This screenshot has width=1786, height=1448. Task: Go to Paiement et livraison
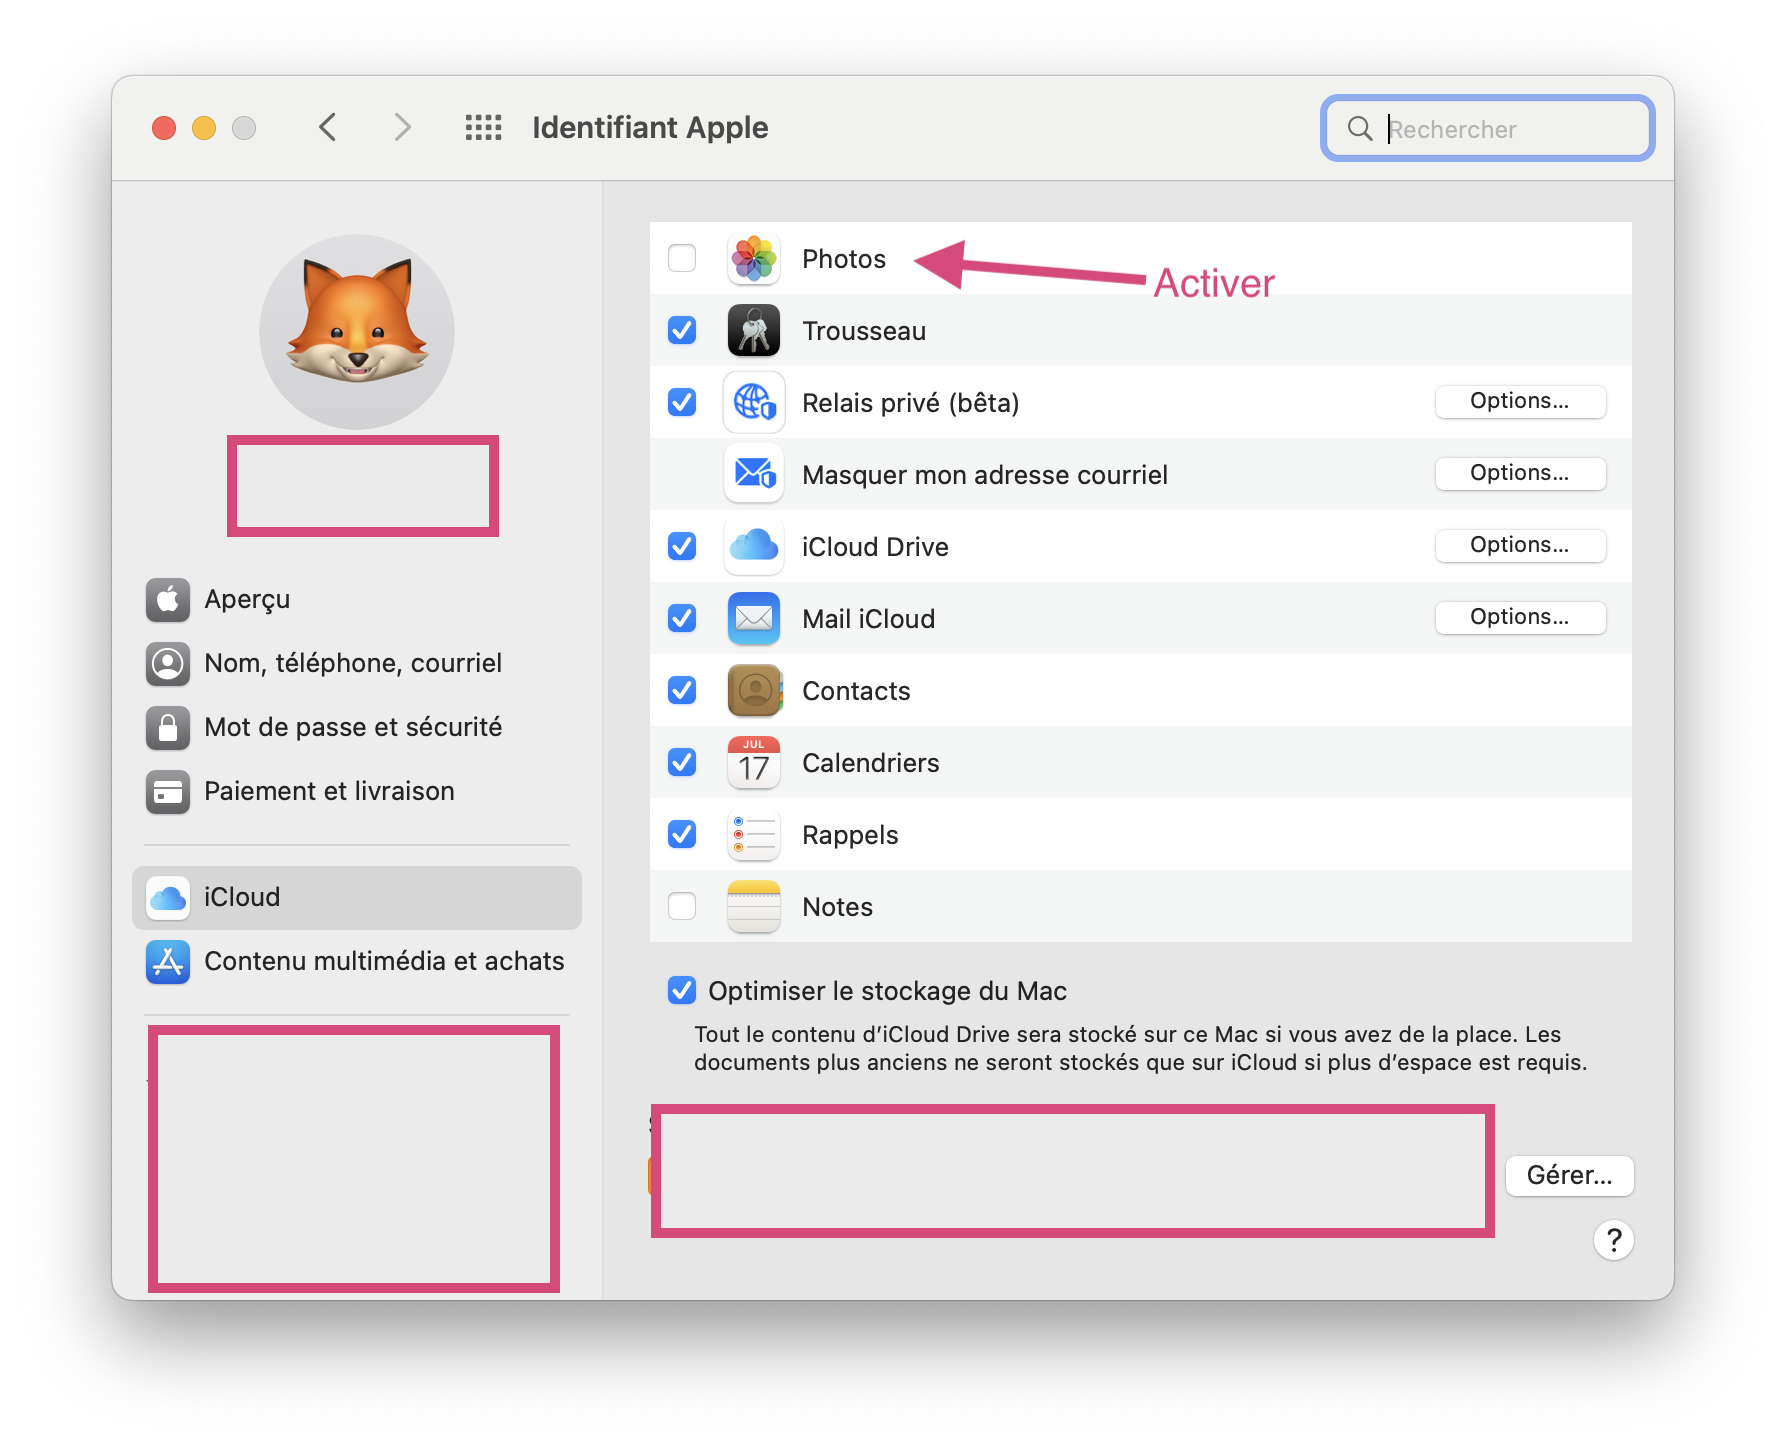click(x=357, y=792)
